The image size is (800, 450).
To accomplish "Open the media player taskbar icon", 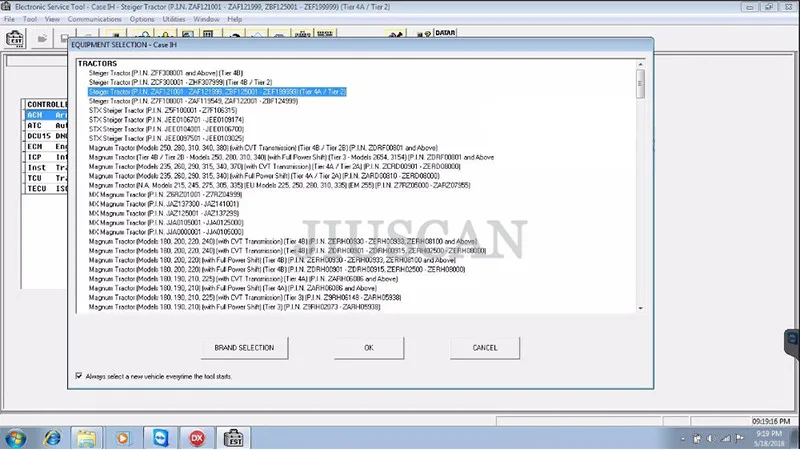I will click(122, 438).
